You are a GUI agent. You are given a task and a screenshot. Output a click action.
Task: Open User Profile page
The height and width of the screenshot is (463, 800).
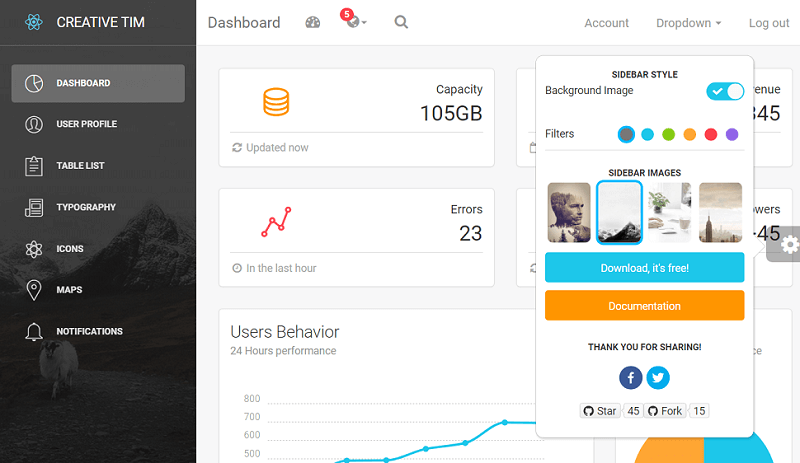pyautogui.click(x=98, y=124)
